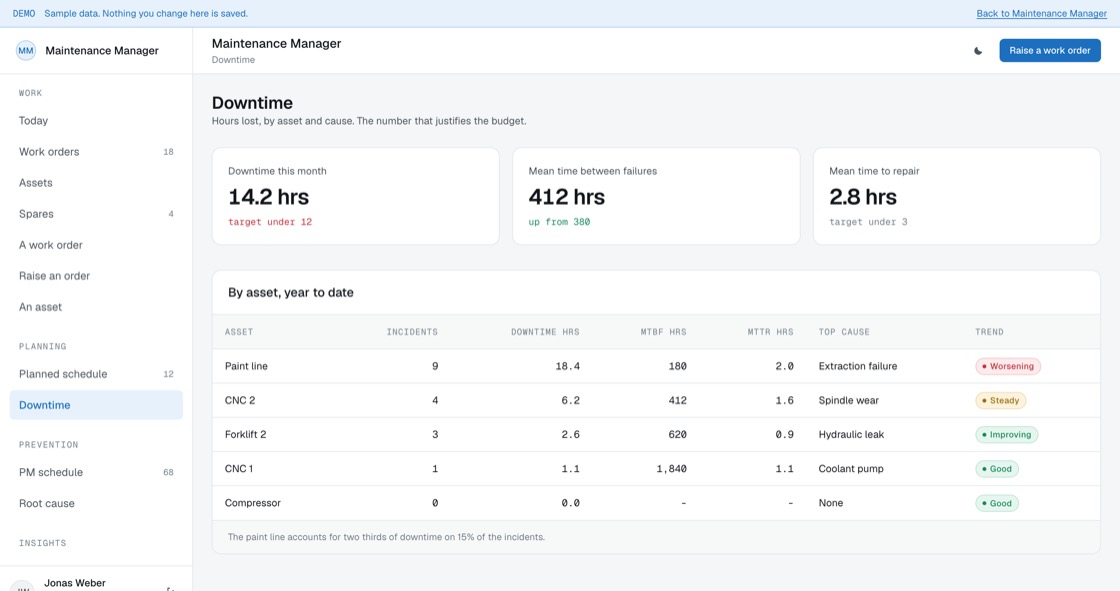Open the Spares page
Image resolution: width=1120 pixels, height=591 pixels.
(x=96, y=214)
